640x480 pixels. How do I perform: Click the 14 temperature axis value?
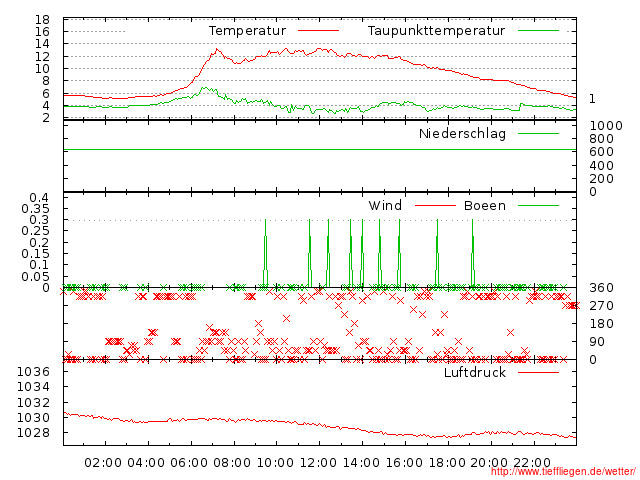[42, 44]
